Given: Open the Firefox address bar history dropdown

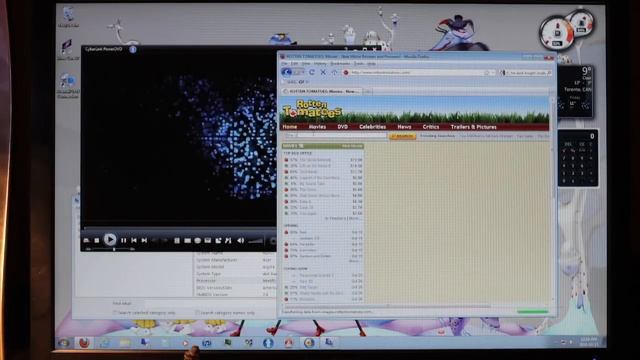Looking at the screenshot, I should pos(493,72).
